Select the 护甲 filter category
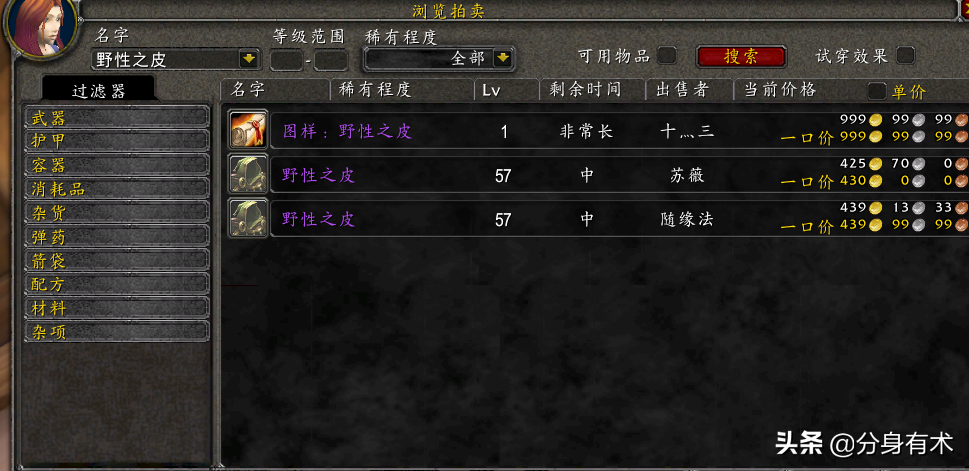The height and width of the screenshot is (471, 969). pos(117,141)
